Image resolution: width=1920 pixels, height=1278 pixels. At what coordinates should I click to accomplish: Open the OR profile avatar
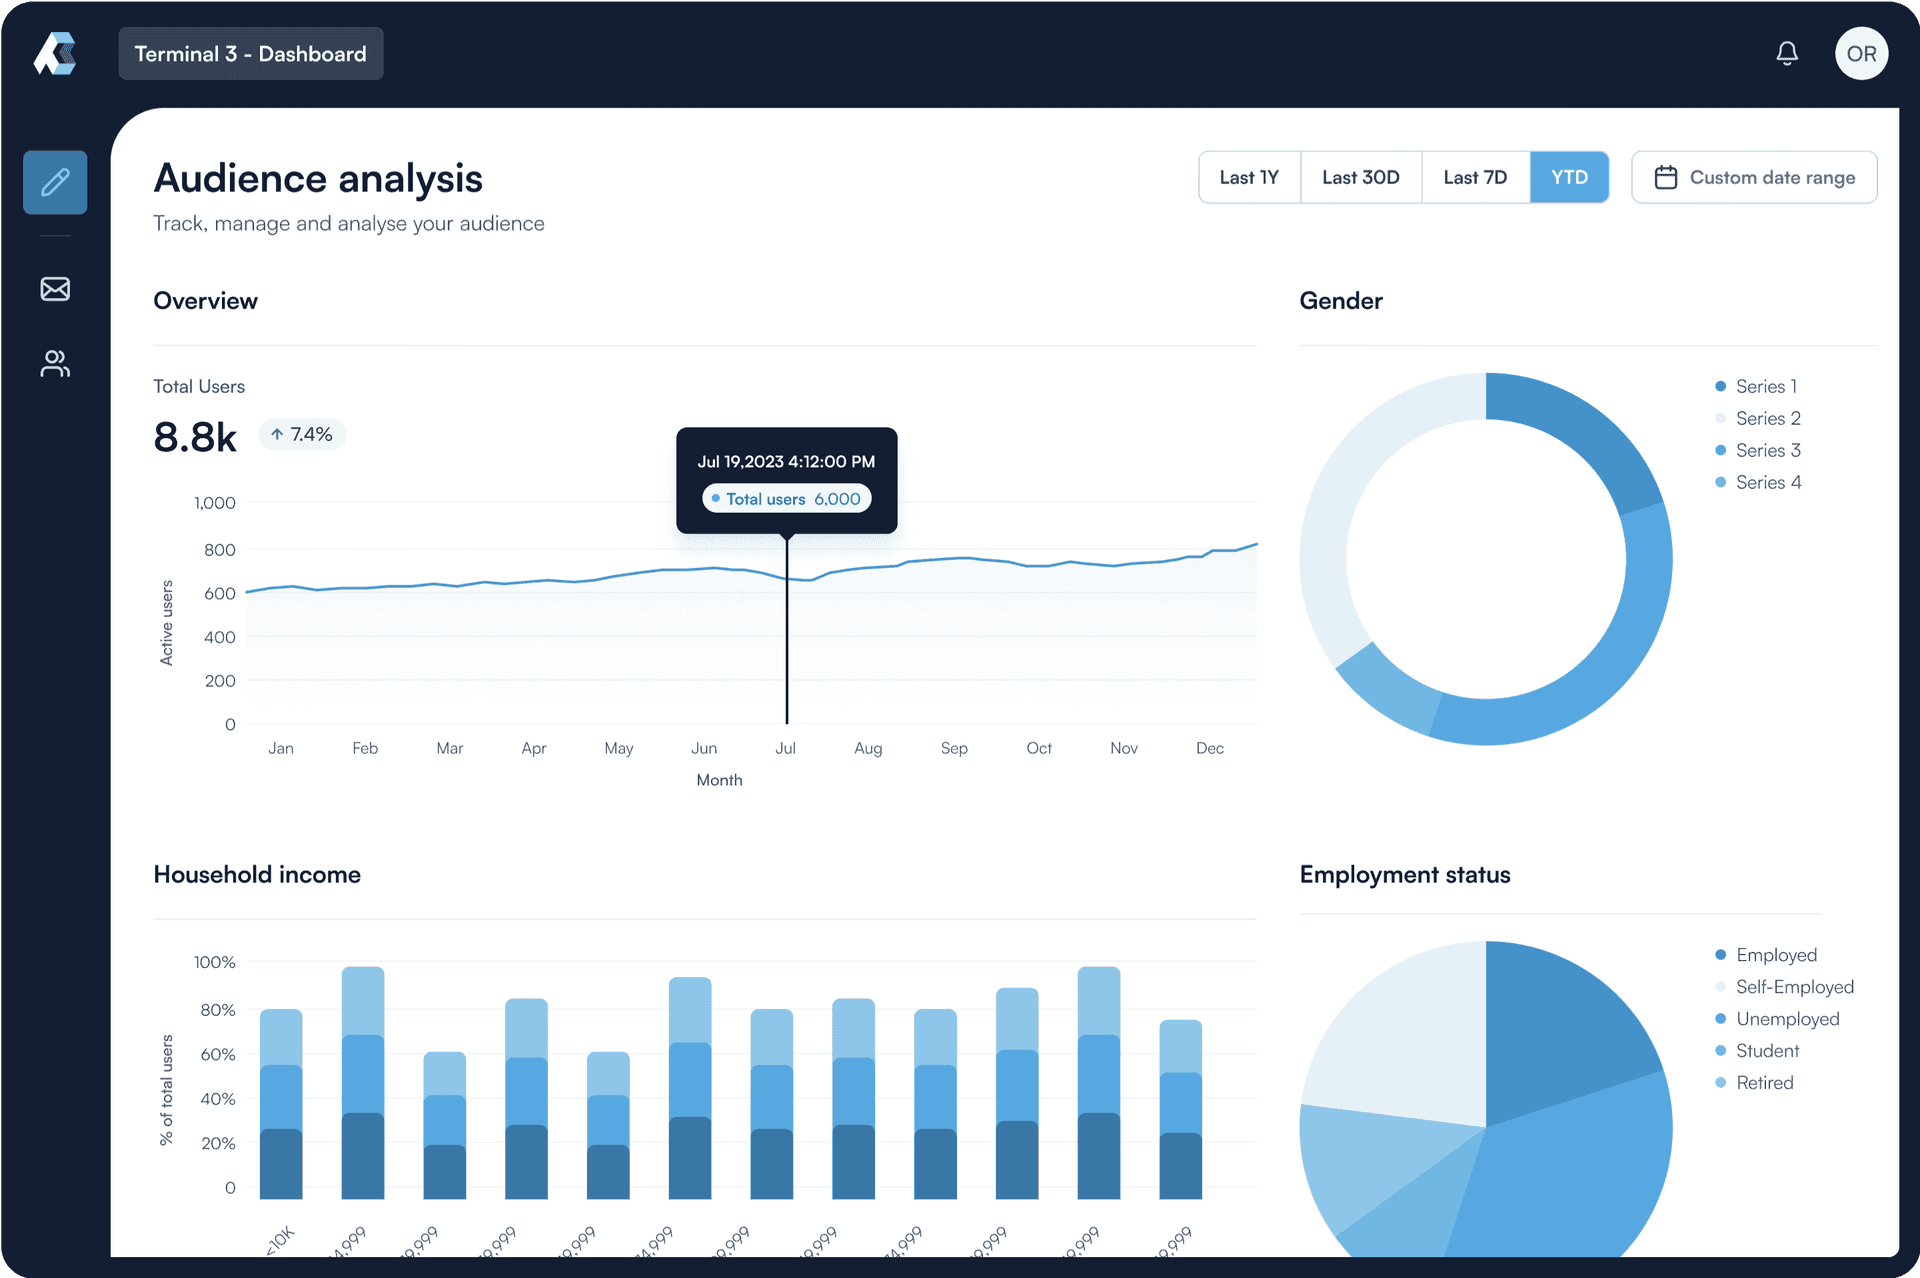pyautogui.click(x=1860, y=53)
